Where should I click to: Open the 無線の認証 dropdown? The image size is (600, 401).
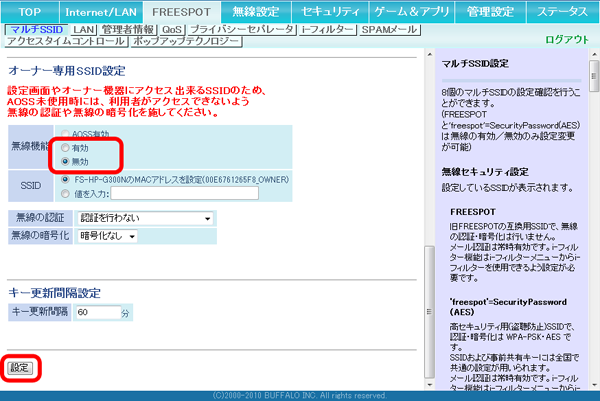[145, 218]
